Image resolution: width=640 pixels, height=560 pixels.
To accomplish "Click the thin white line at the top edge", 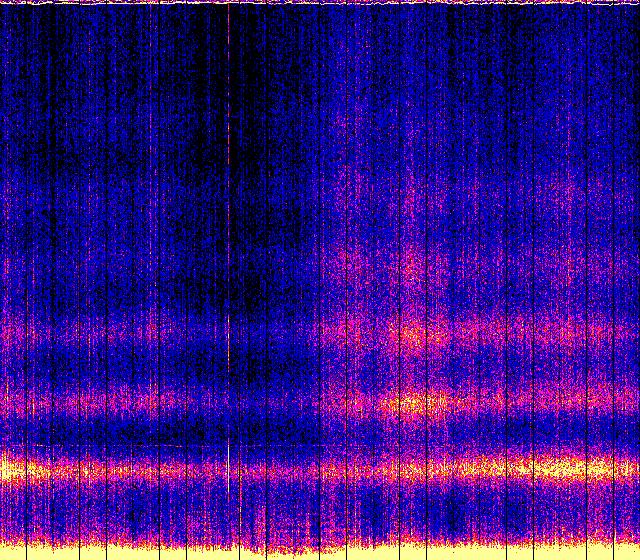I will coord(320,3).
